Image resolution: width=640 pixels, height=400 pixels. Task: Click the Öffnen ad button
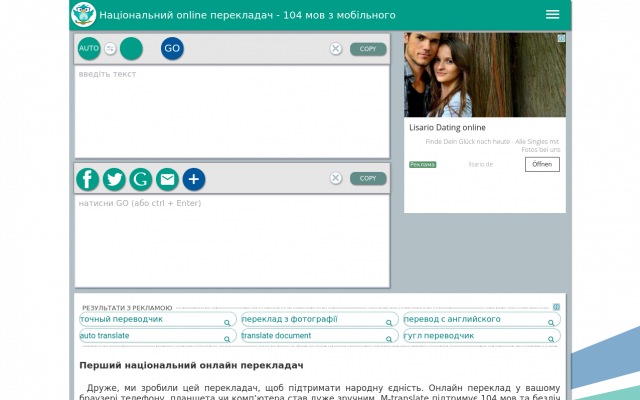(542, 164)
